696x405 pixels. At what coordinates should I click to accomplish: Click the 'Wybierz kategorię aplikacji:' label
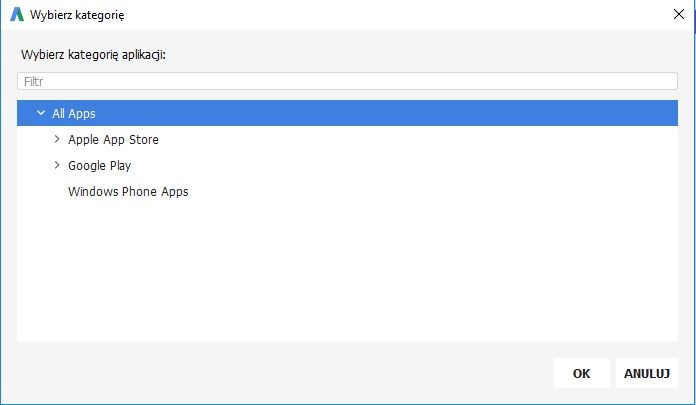coord(93,54)
